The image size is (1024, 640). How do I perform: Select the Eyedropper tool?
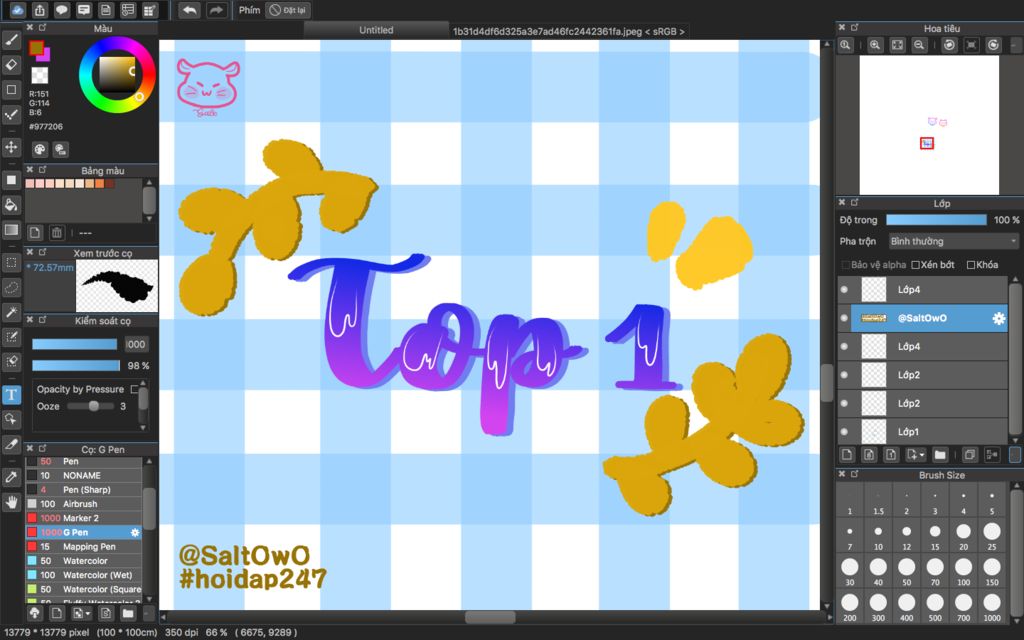pos(11,477)
